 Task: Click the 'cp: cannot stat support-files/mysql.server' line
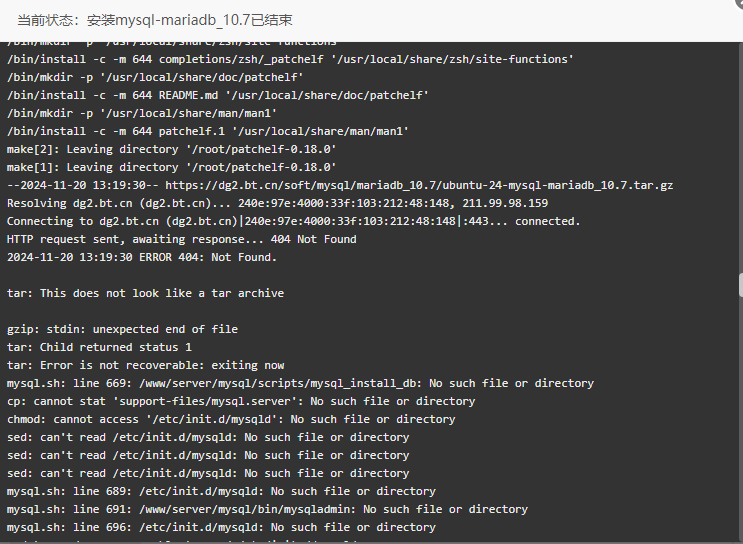tap(241, 401)
